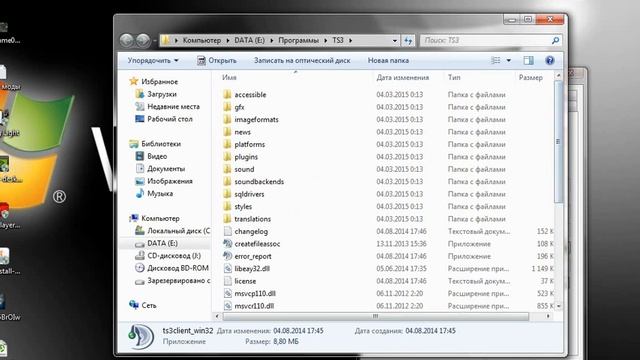Click the Загрузки folder icon in sidebar
Image resolution: width=640 pixels, height=360 pixels.
[140, 94]
